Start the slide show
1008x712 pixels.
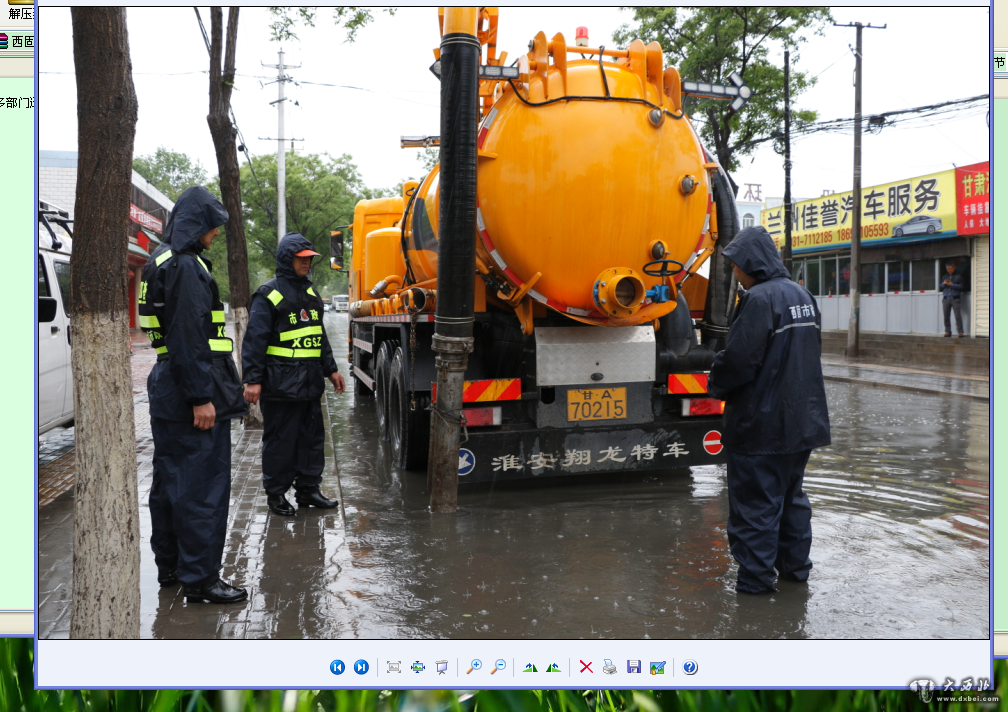pyautogui.click(x=441, y=667)
